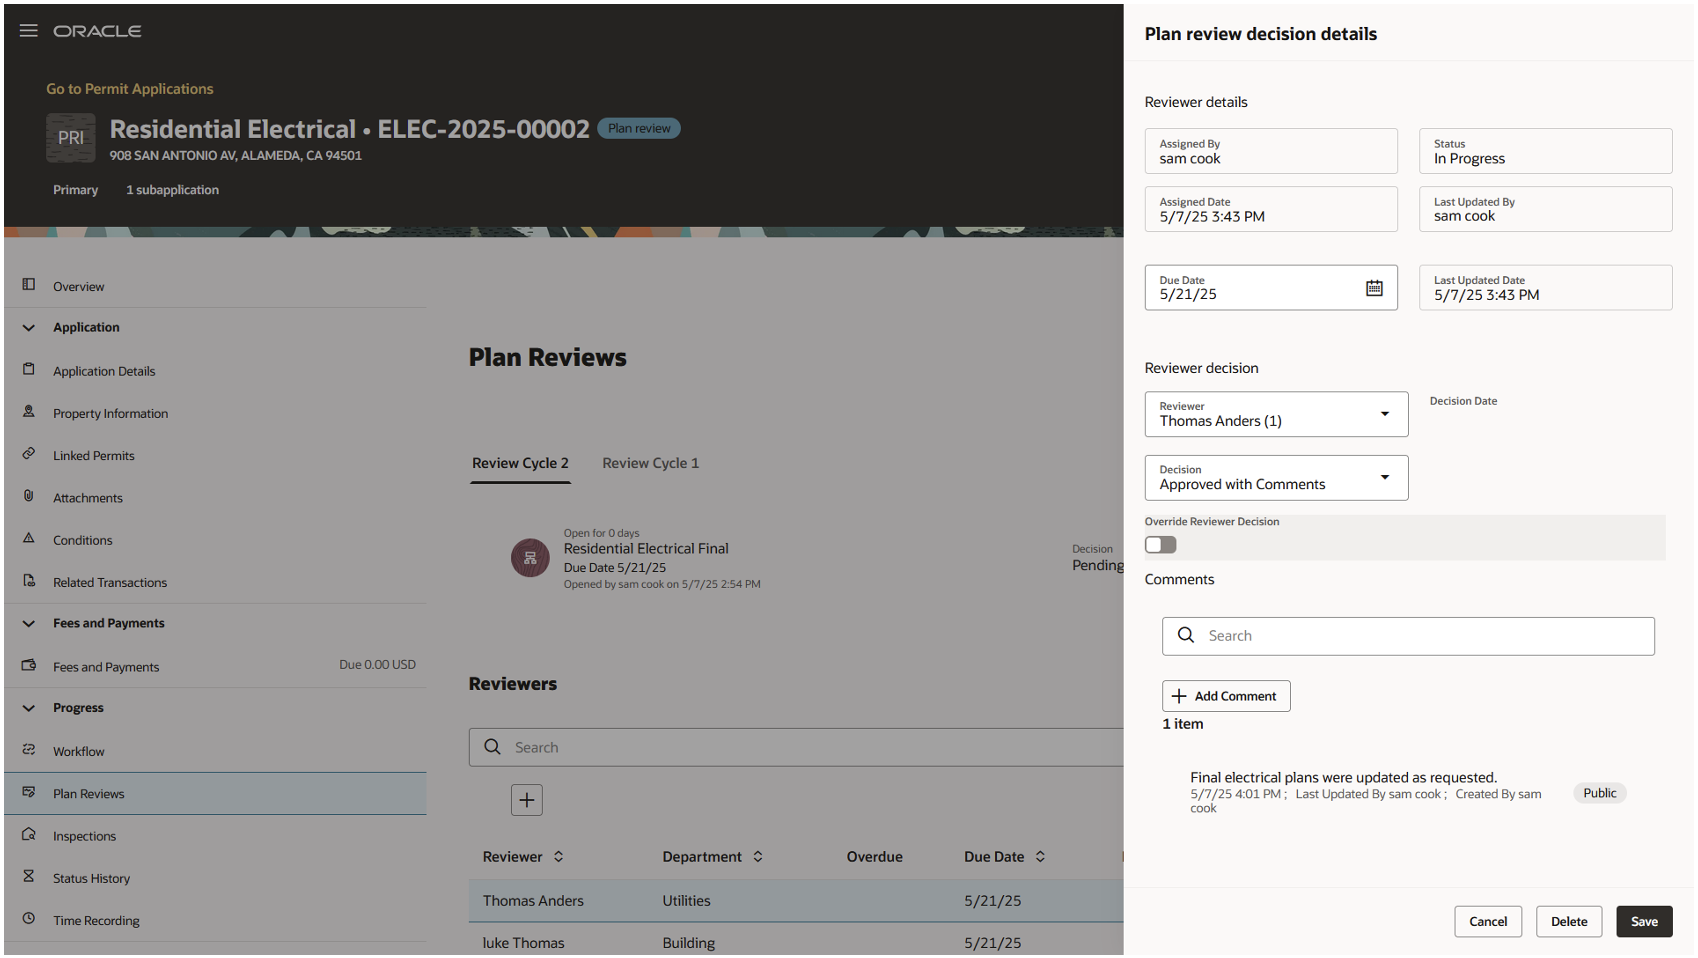Click the comments Search field

click(1408, 636)
